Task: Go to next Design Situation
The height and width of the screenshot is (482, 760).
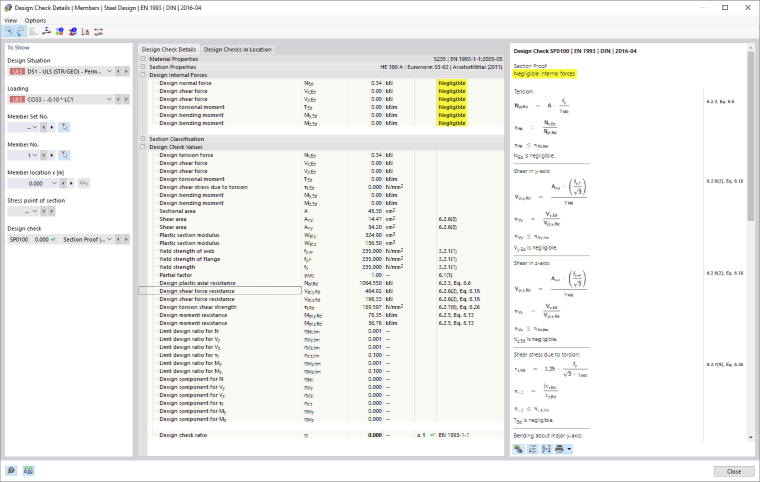Action: point(126,71)
